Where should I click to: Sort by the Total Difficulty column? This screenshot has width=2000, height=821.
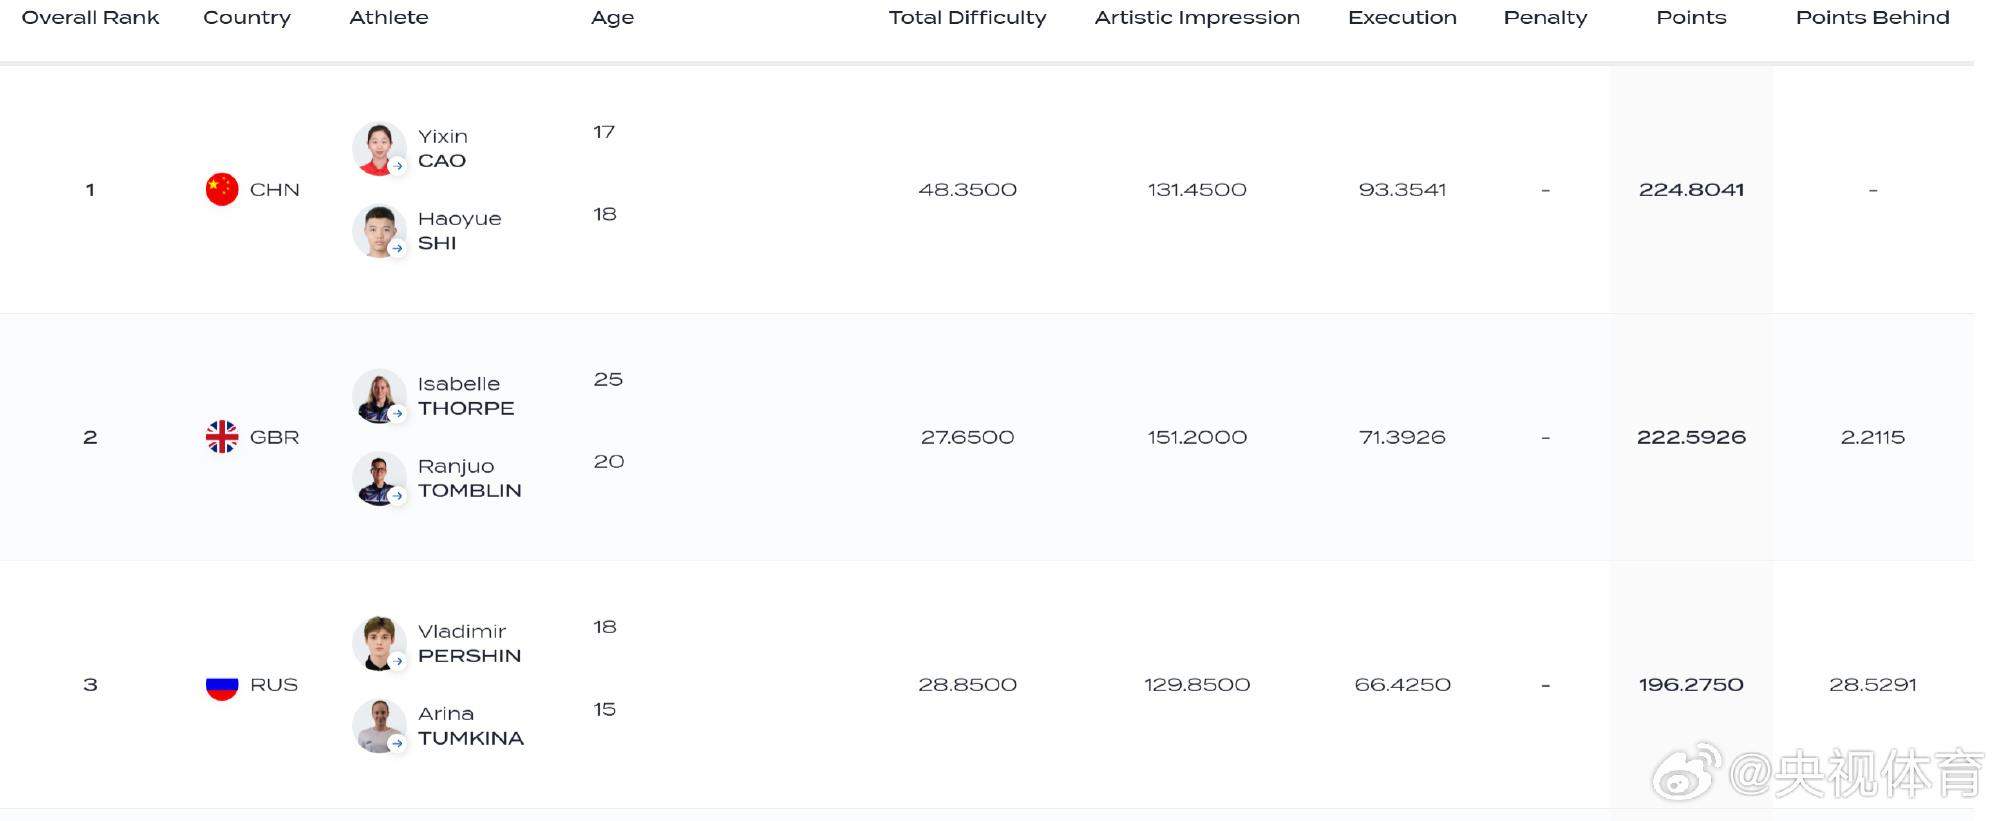pos(967,18)
